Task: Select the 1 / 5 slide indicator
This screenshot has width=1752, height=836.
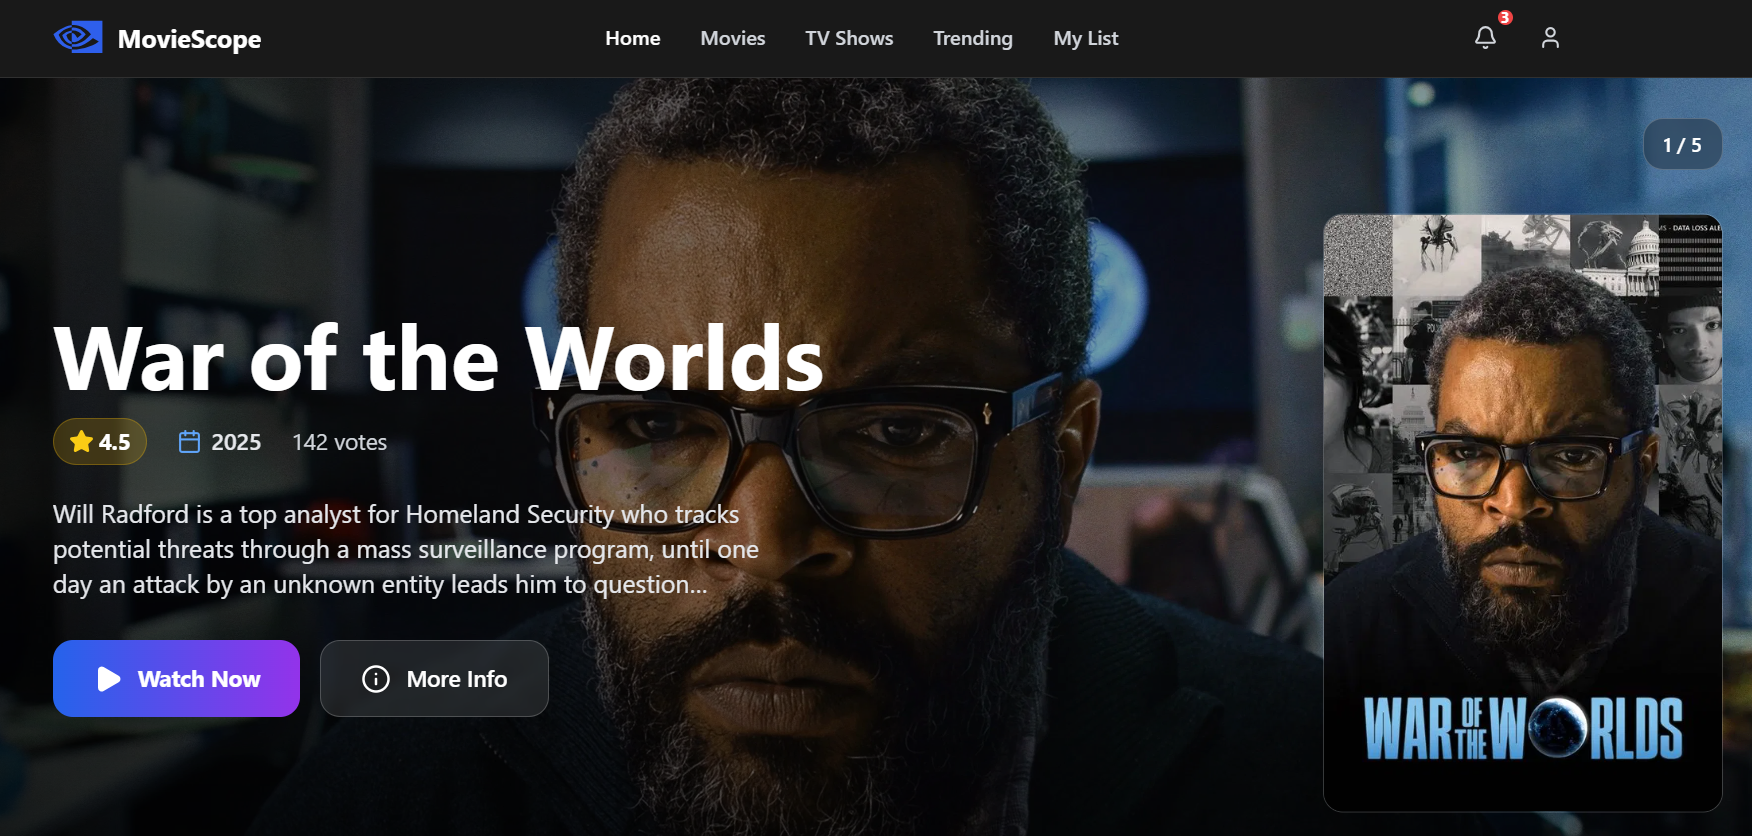Action: [x=1682, y=145]
